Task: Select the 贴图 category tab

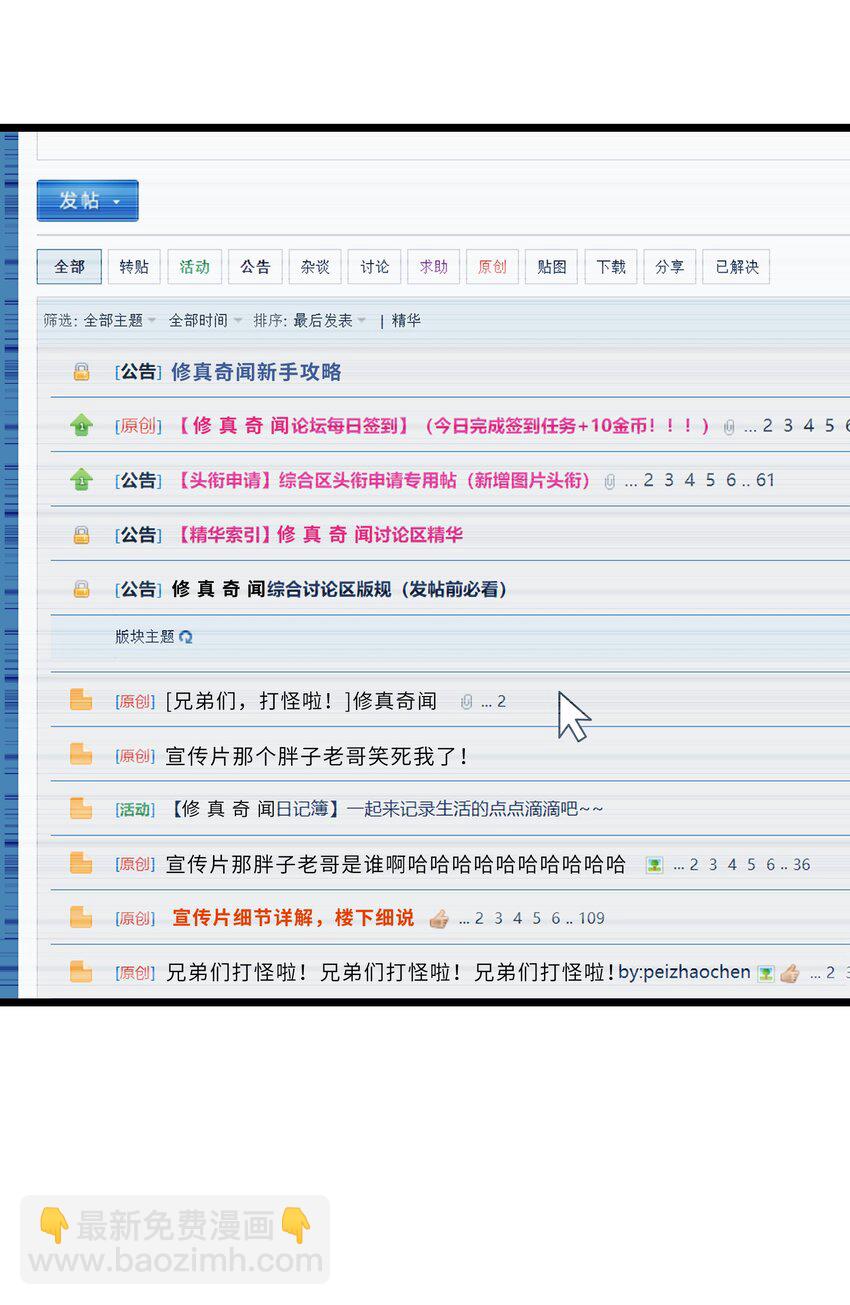Action: pyautogui.click(x=551, y=267)
